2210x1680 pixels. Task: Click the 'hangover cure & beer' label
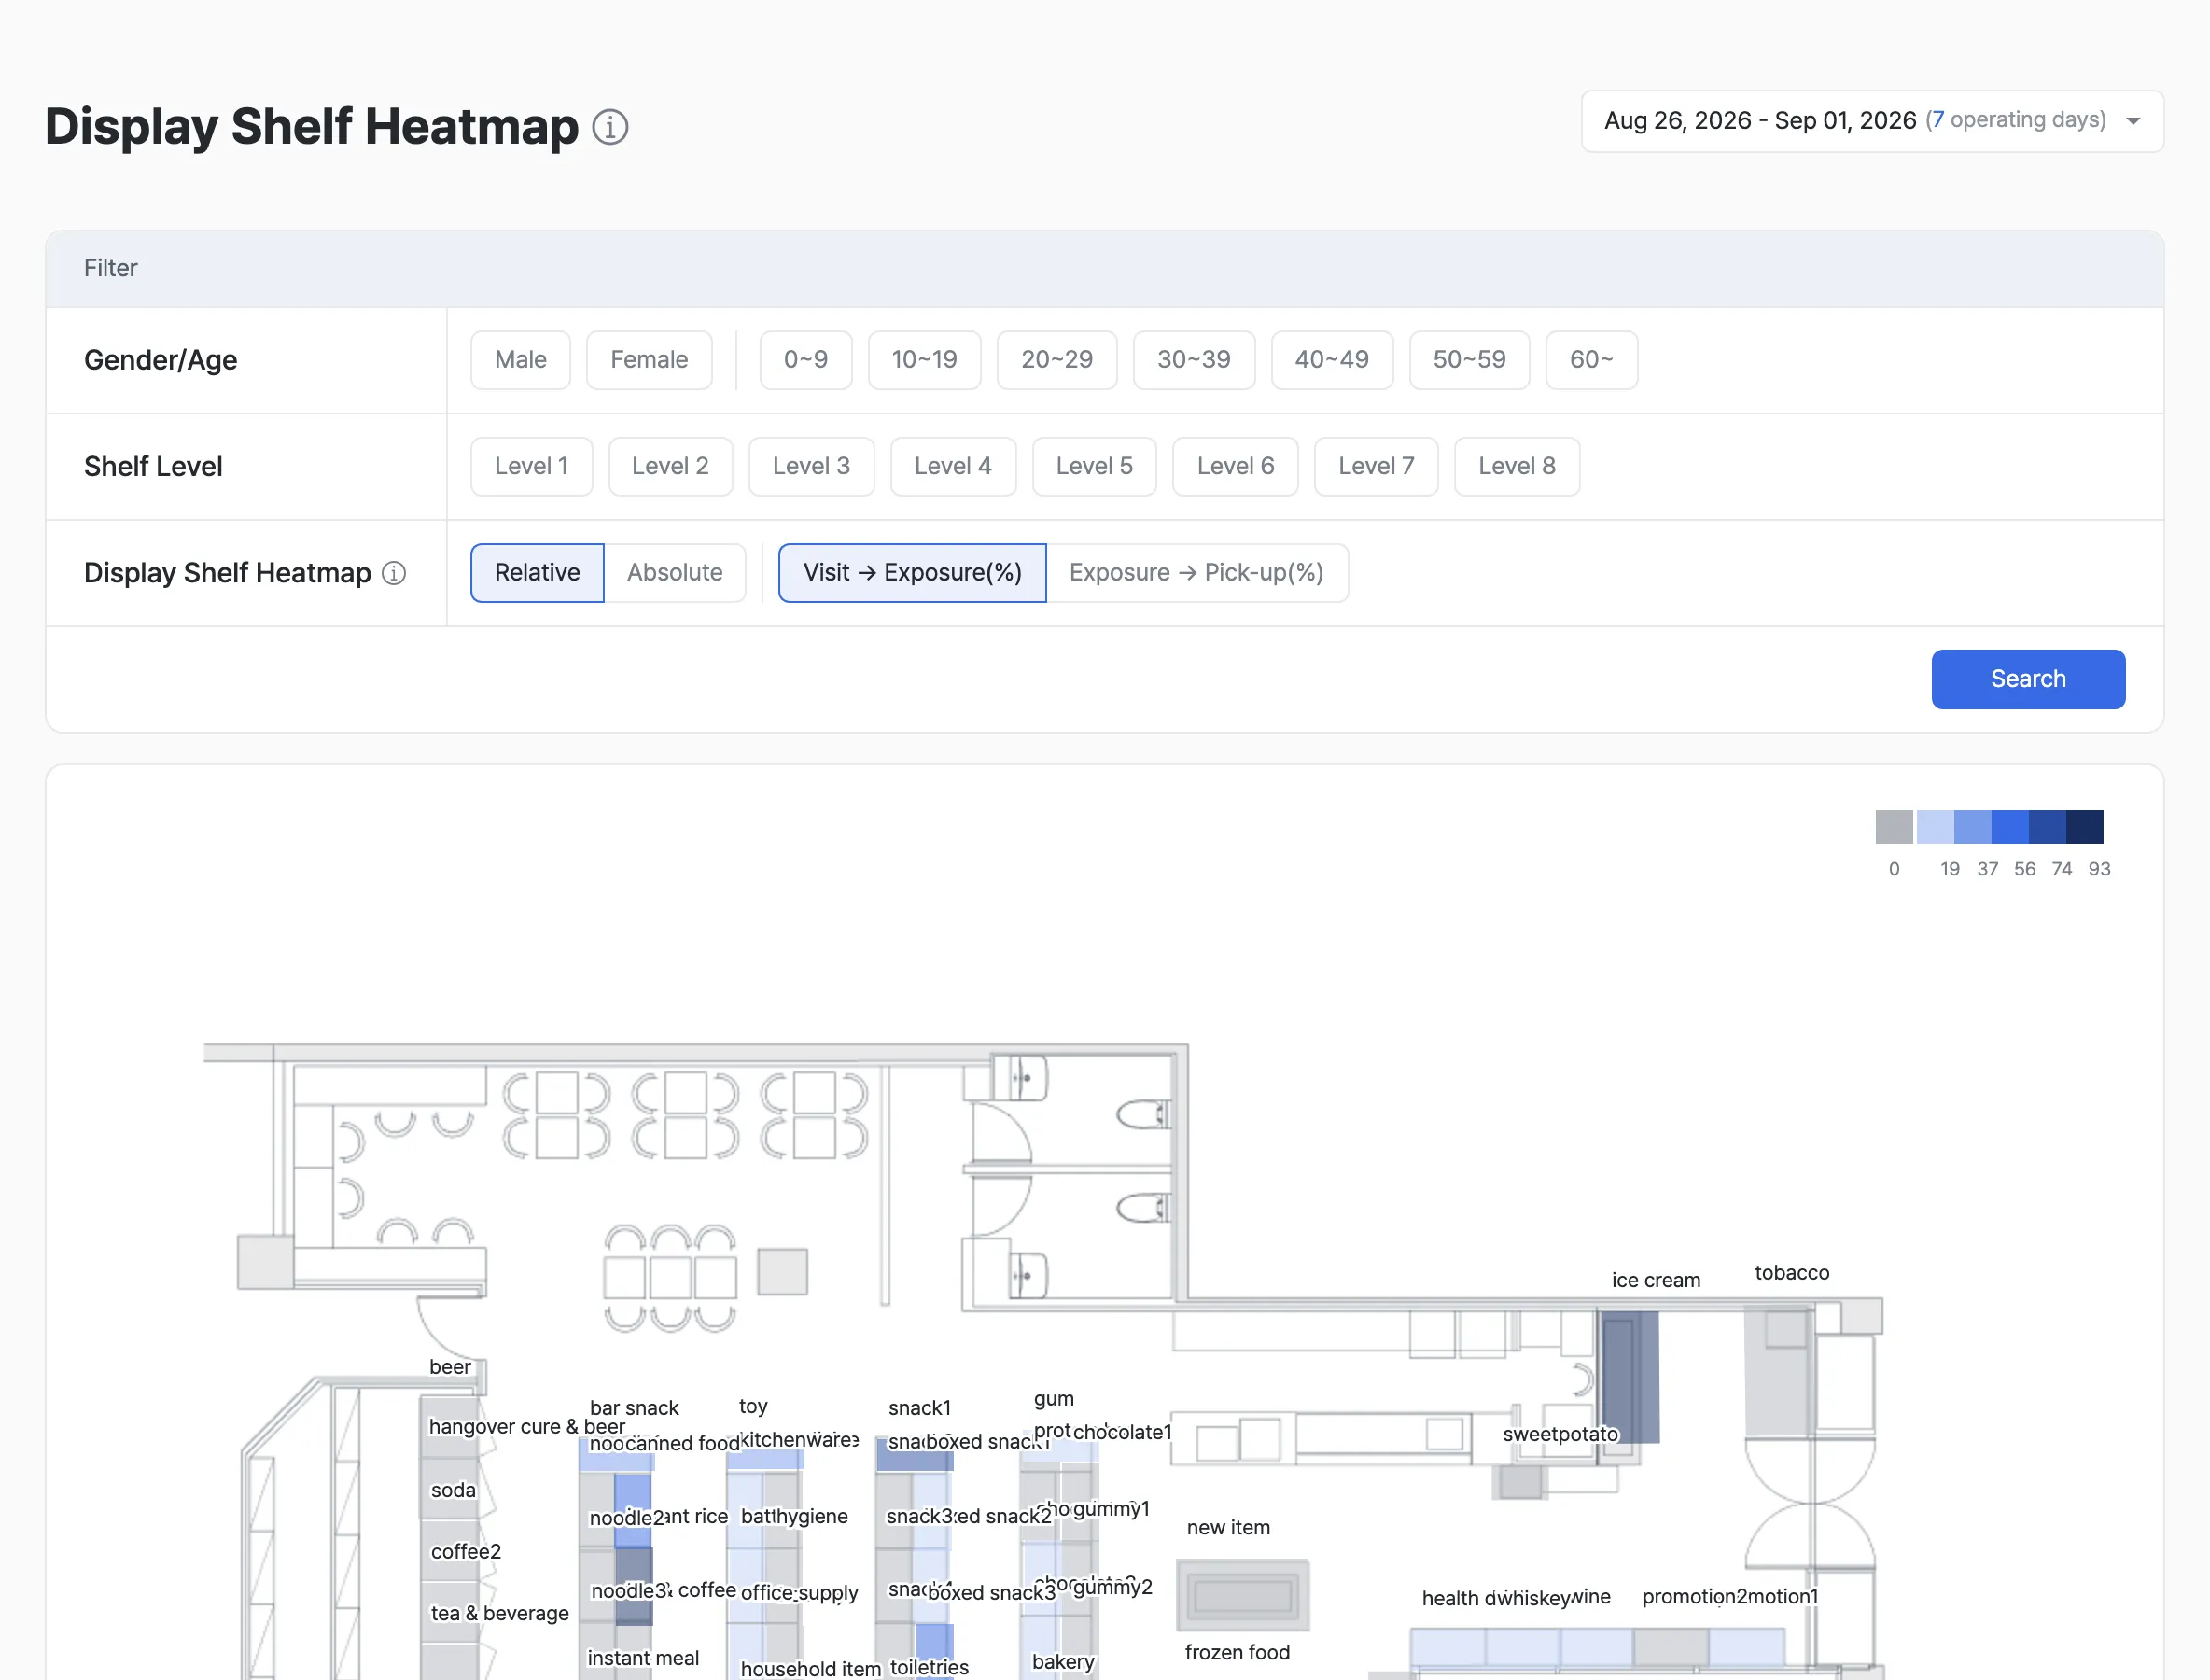click(527, 1426)
